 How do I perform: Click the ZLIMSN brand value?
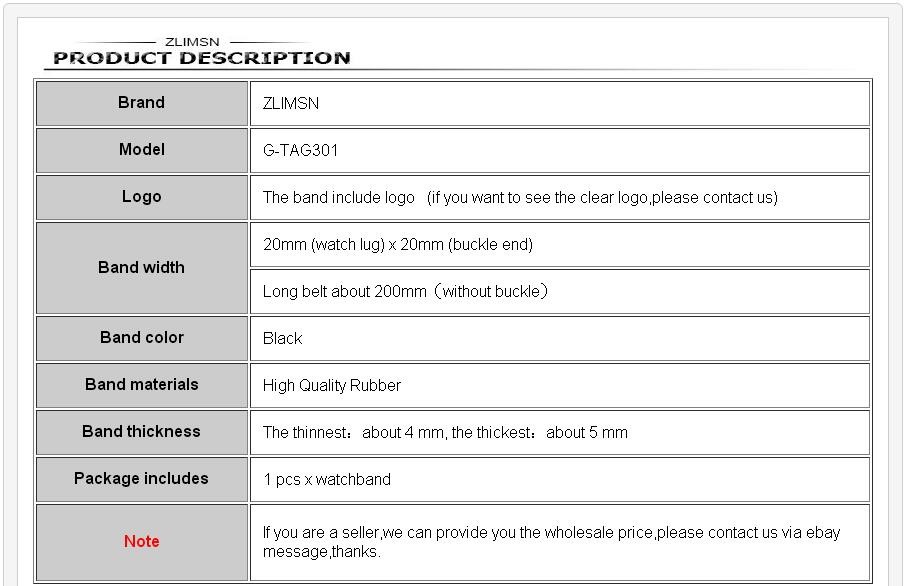291,104
